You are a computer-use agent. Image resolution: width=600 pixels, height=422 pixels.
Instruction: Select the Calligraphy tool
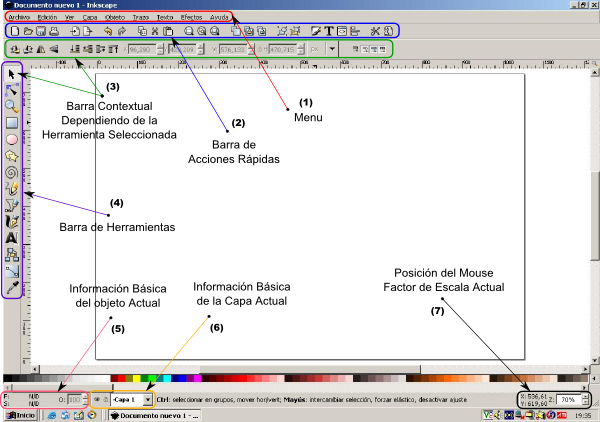click(x=11, y=222)
